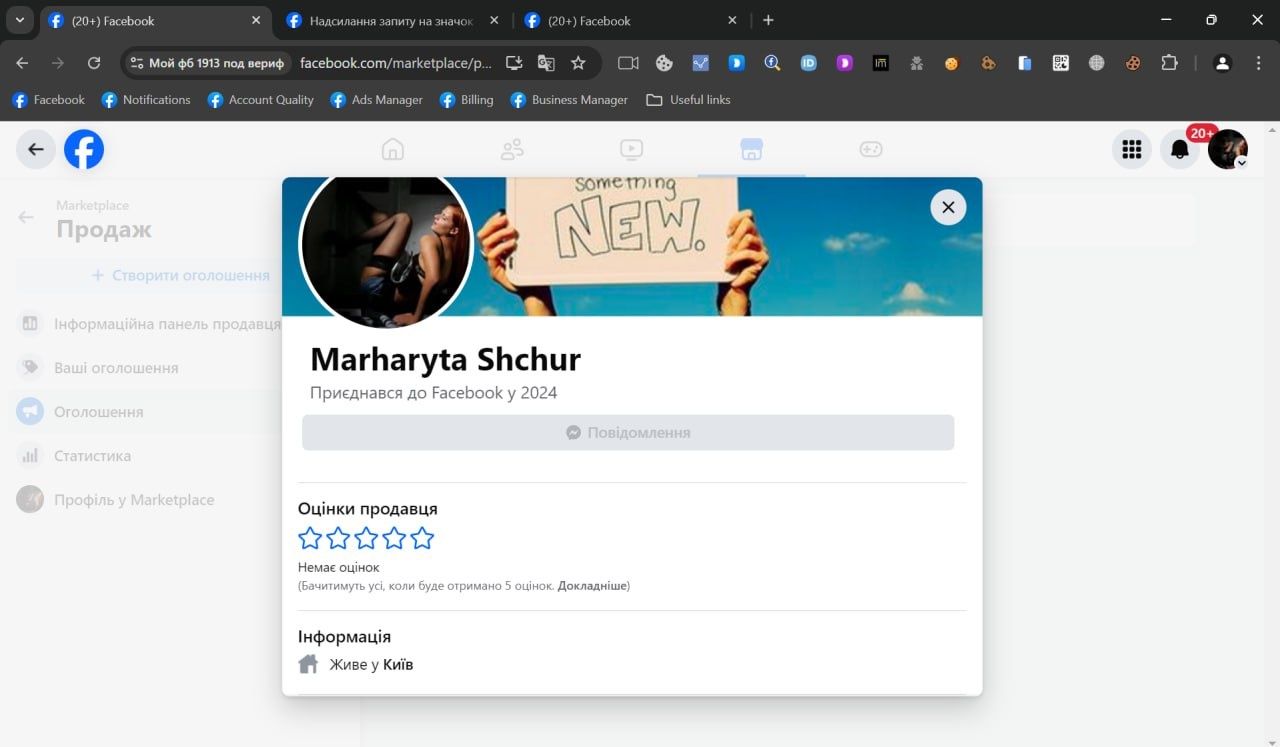This screenshot has height=747, width=1280.
Task: Open the Video tab
Action: click(631, 149)
